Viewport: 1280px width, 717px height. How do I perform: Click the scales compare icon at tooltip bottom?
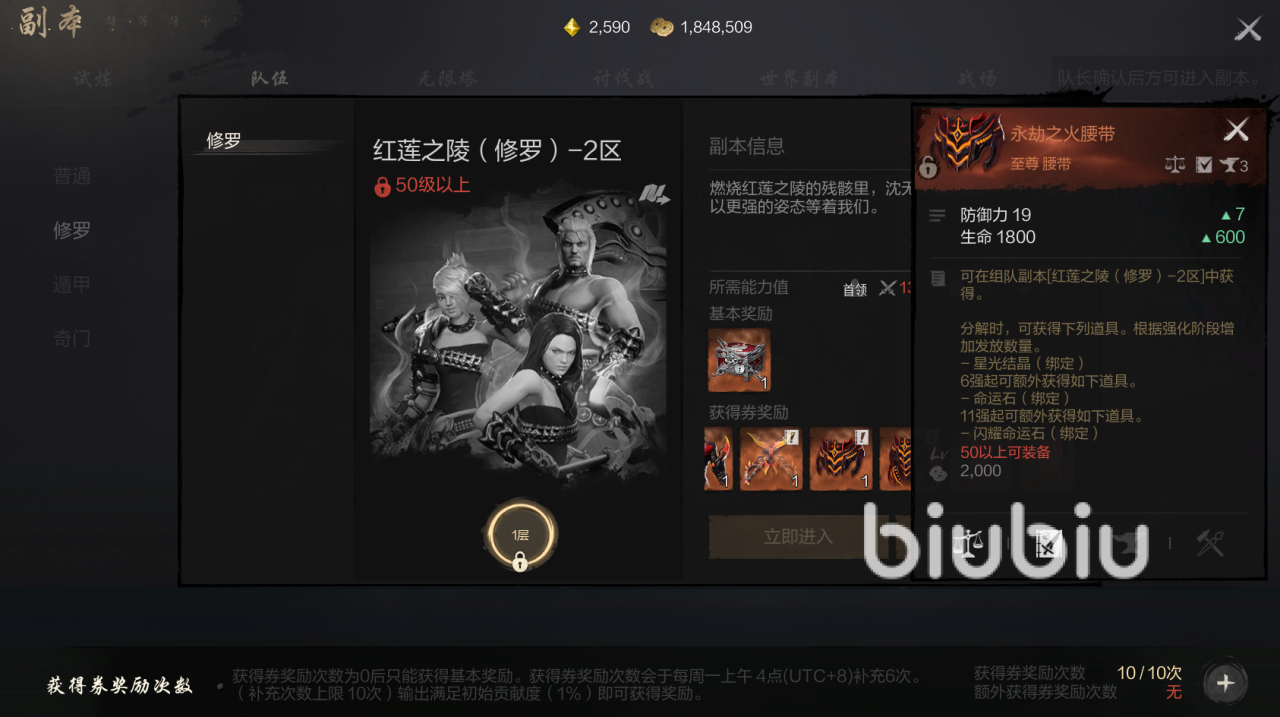pos(968,543)
